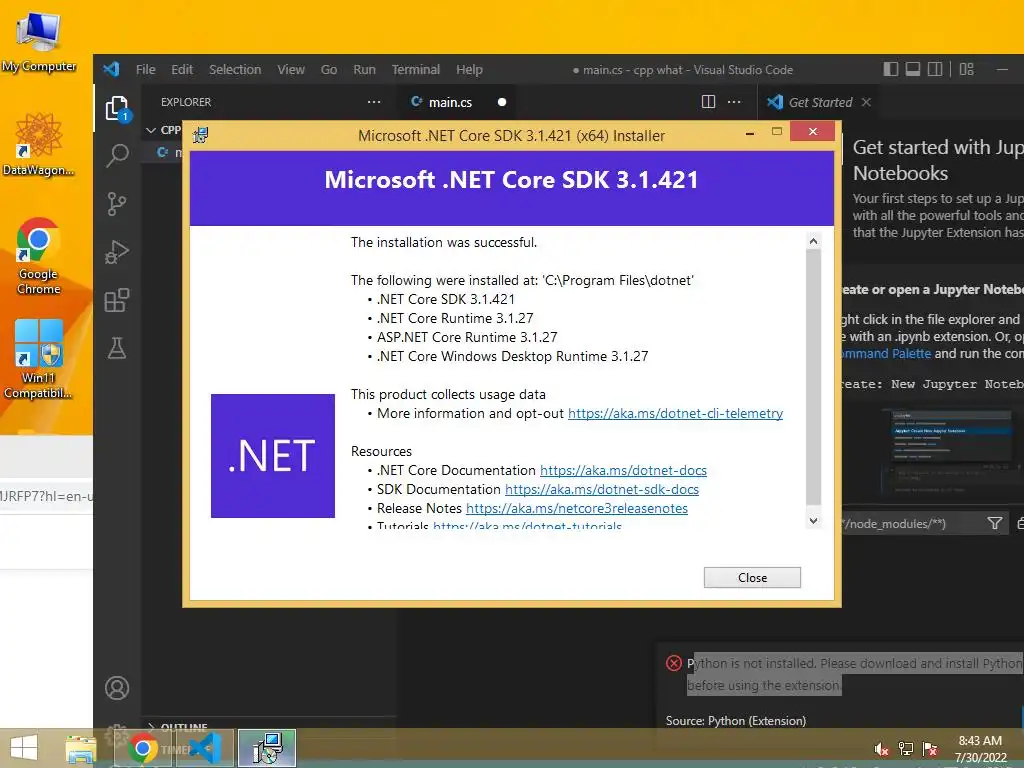Click the VS Code logo in title bar
This screenshot has height=768, width=1024.
point(112,69)
